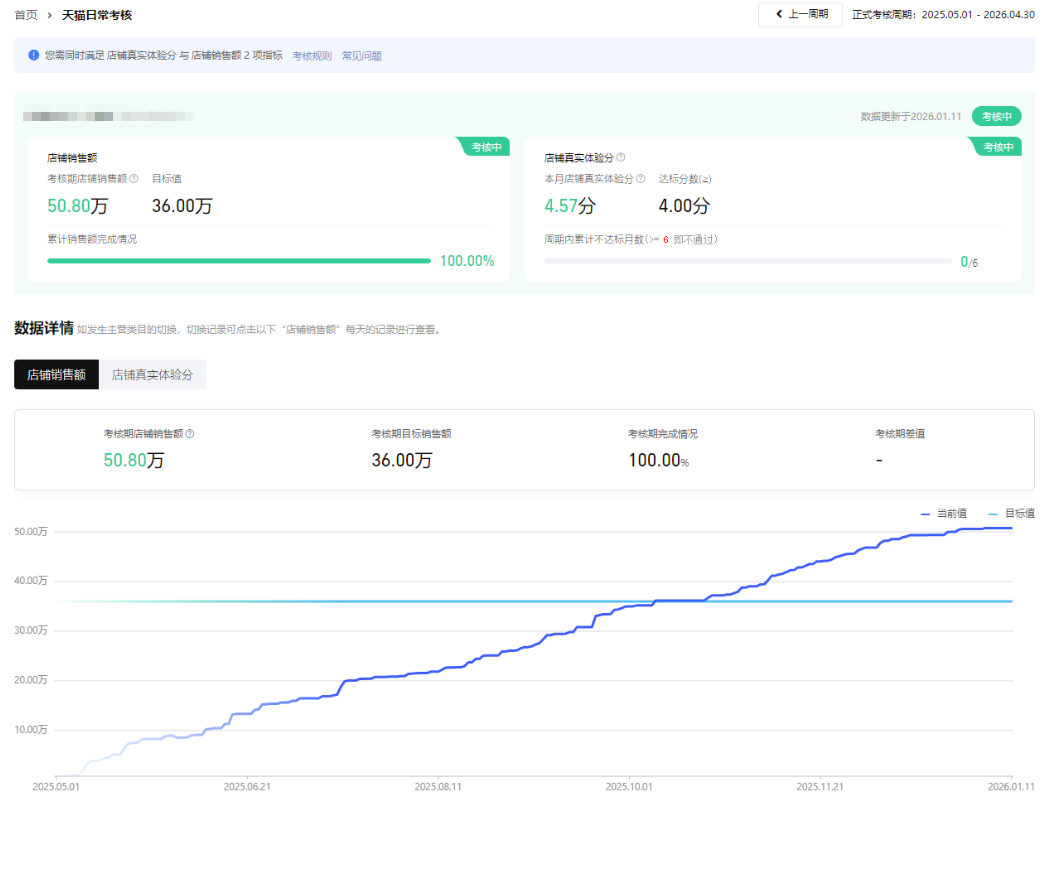Click the green 累计销售额完成情况 progress bar
Viewport: 1040px width, 895px height.
(239, 261)
